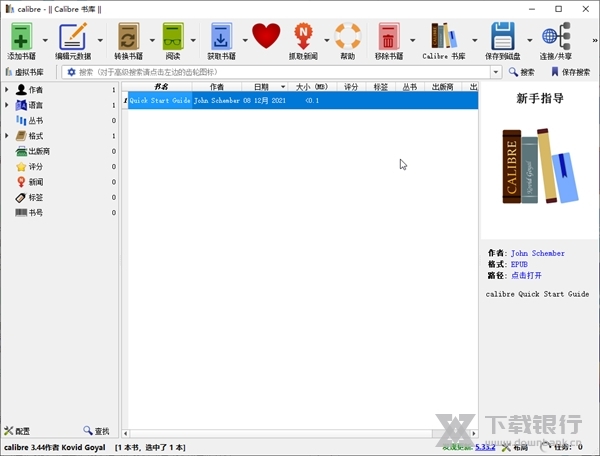Expand the Languages (语言) tree node
This screenshot has height=456, width=600.
click(7, 105)
